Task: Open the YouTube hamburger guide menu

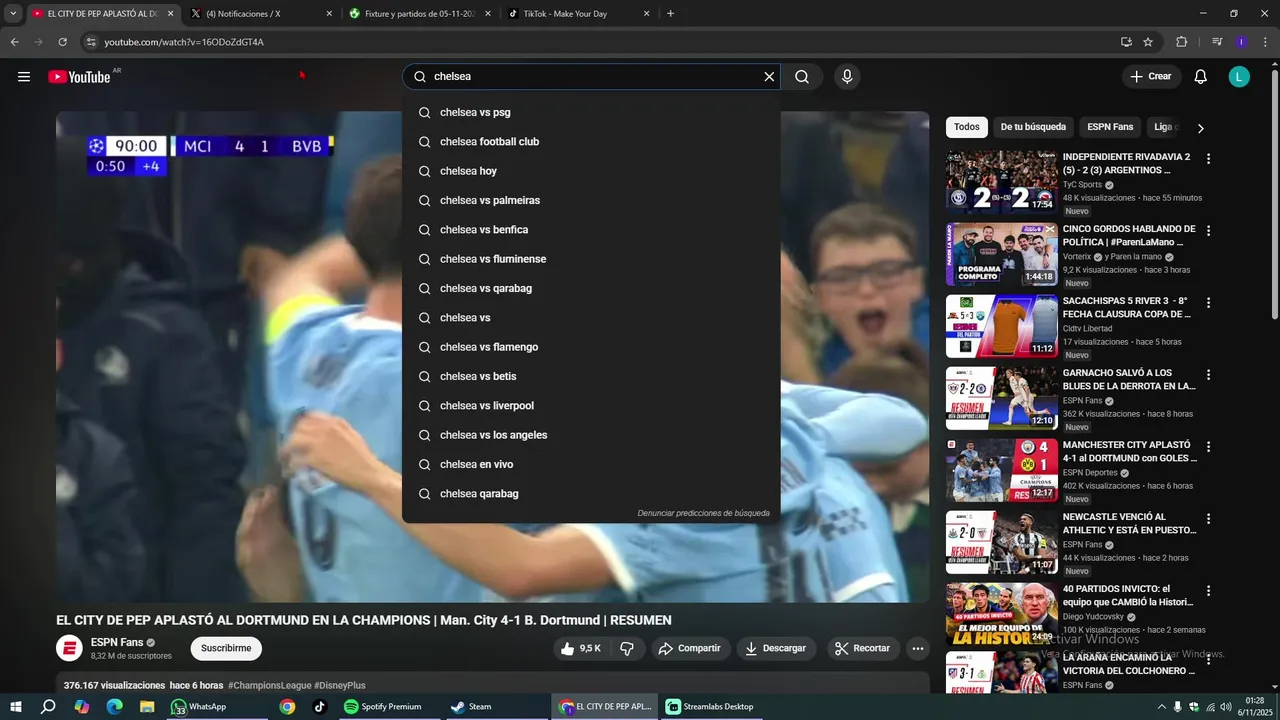Action: click(x=24, y=77)
